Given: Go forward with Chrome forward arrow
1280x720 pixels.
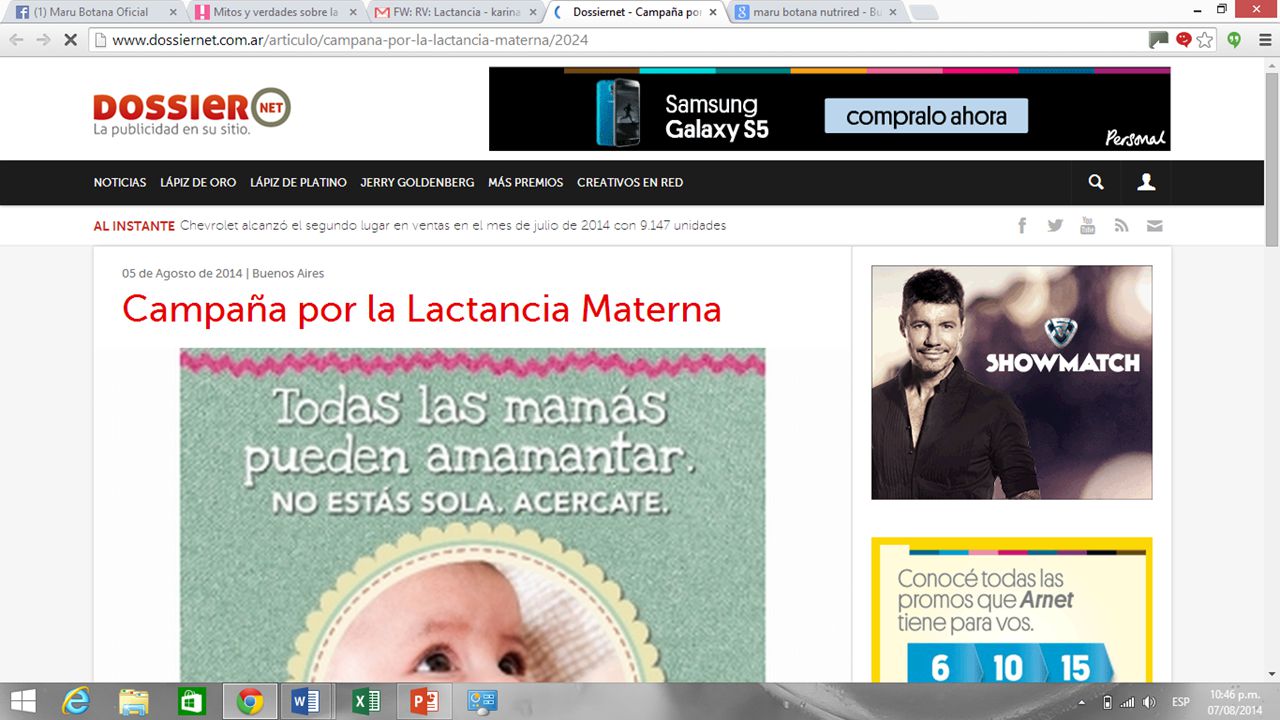Looking at the screenshot, I should click(43, 40).
